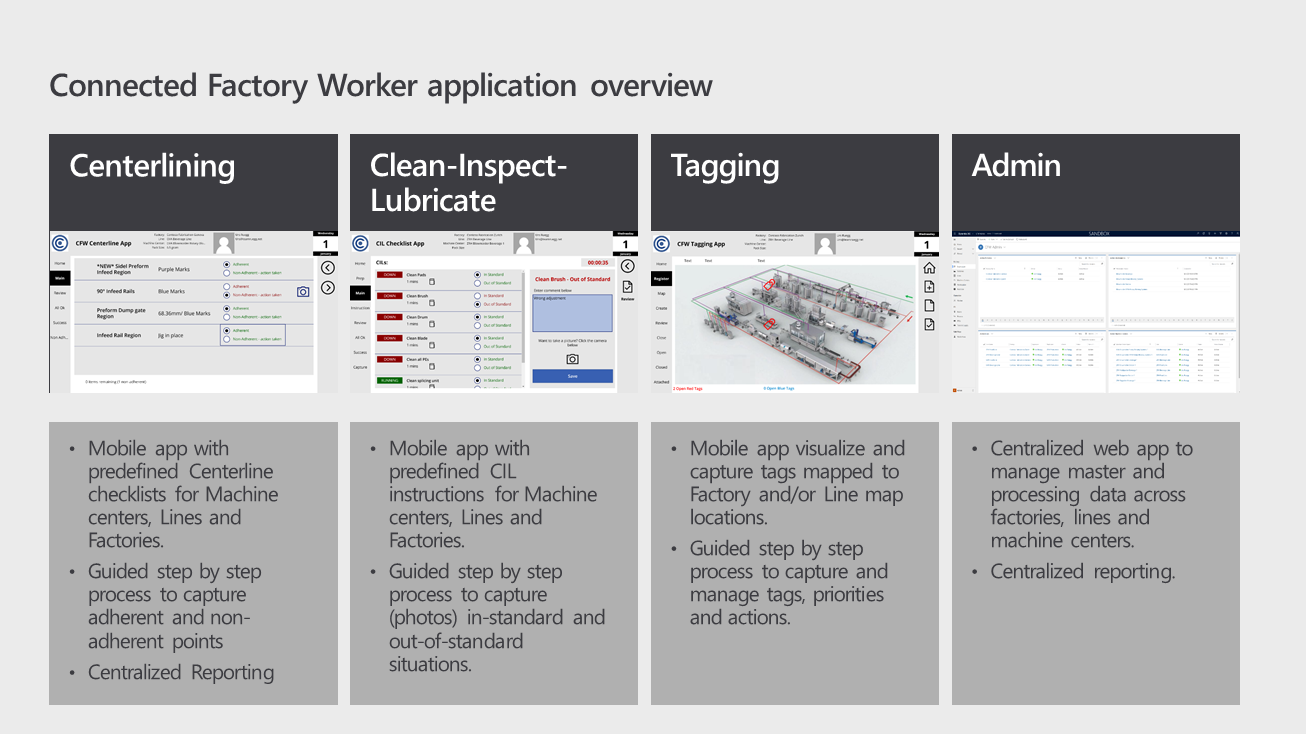Click the home icon in Tagging App
The height and width of the screenshot is (734, 1306).
(x=929, y=268)
